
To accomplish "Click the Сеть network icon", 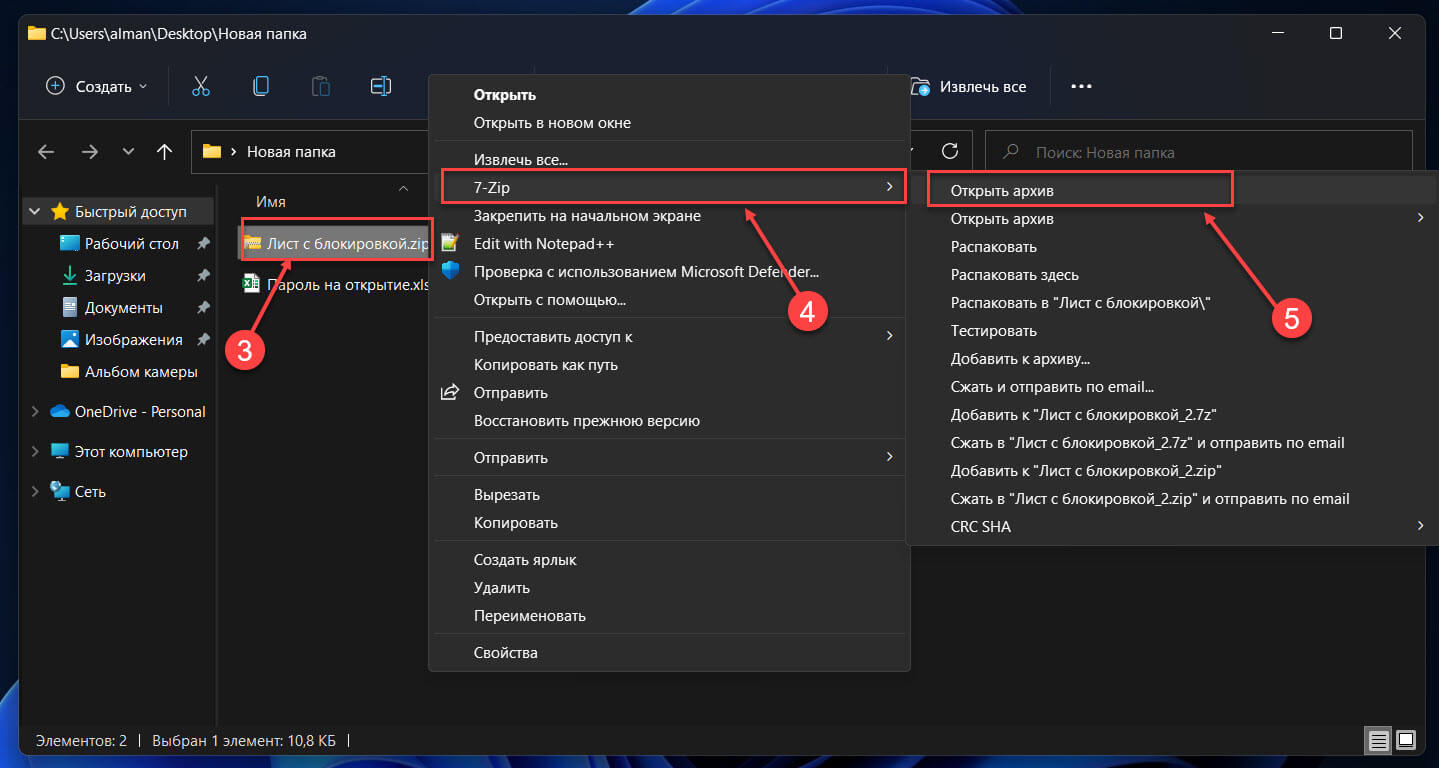I will coord(60,491).
